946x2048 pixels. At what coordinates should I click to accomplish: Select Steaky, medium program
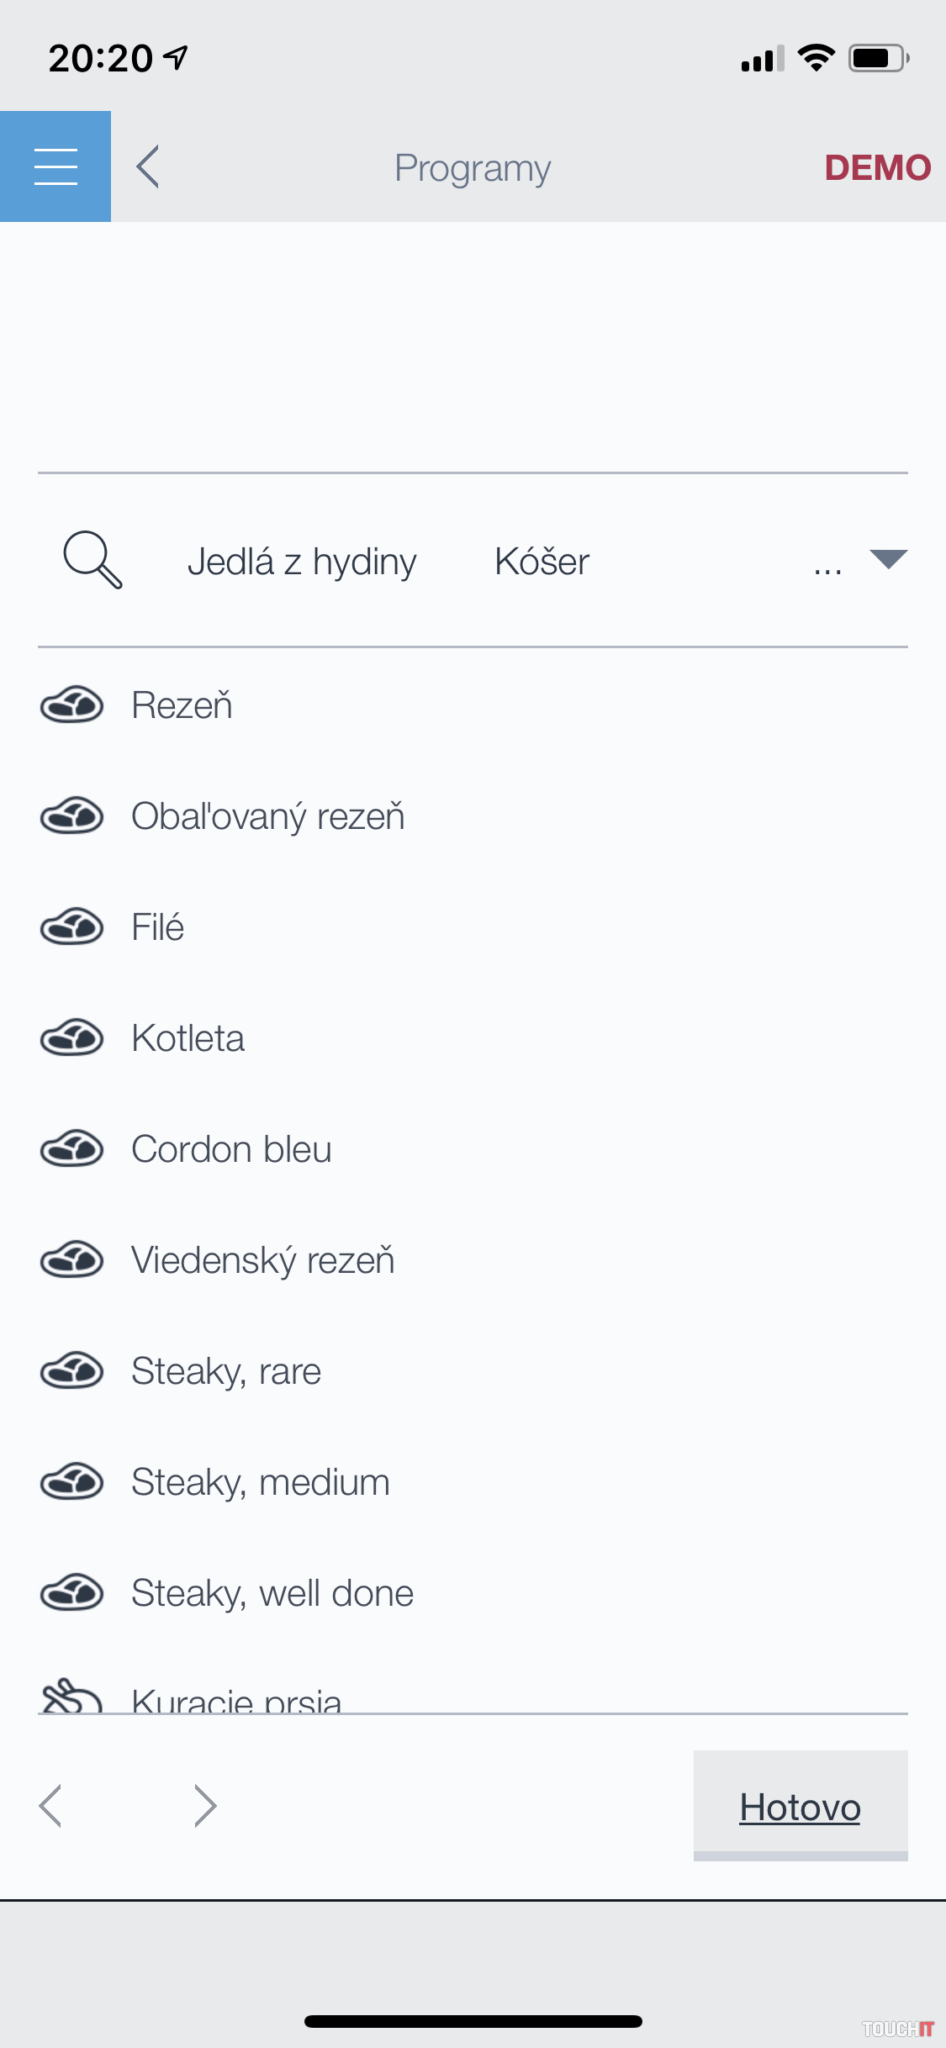[x=260, y=1483]
